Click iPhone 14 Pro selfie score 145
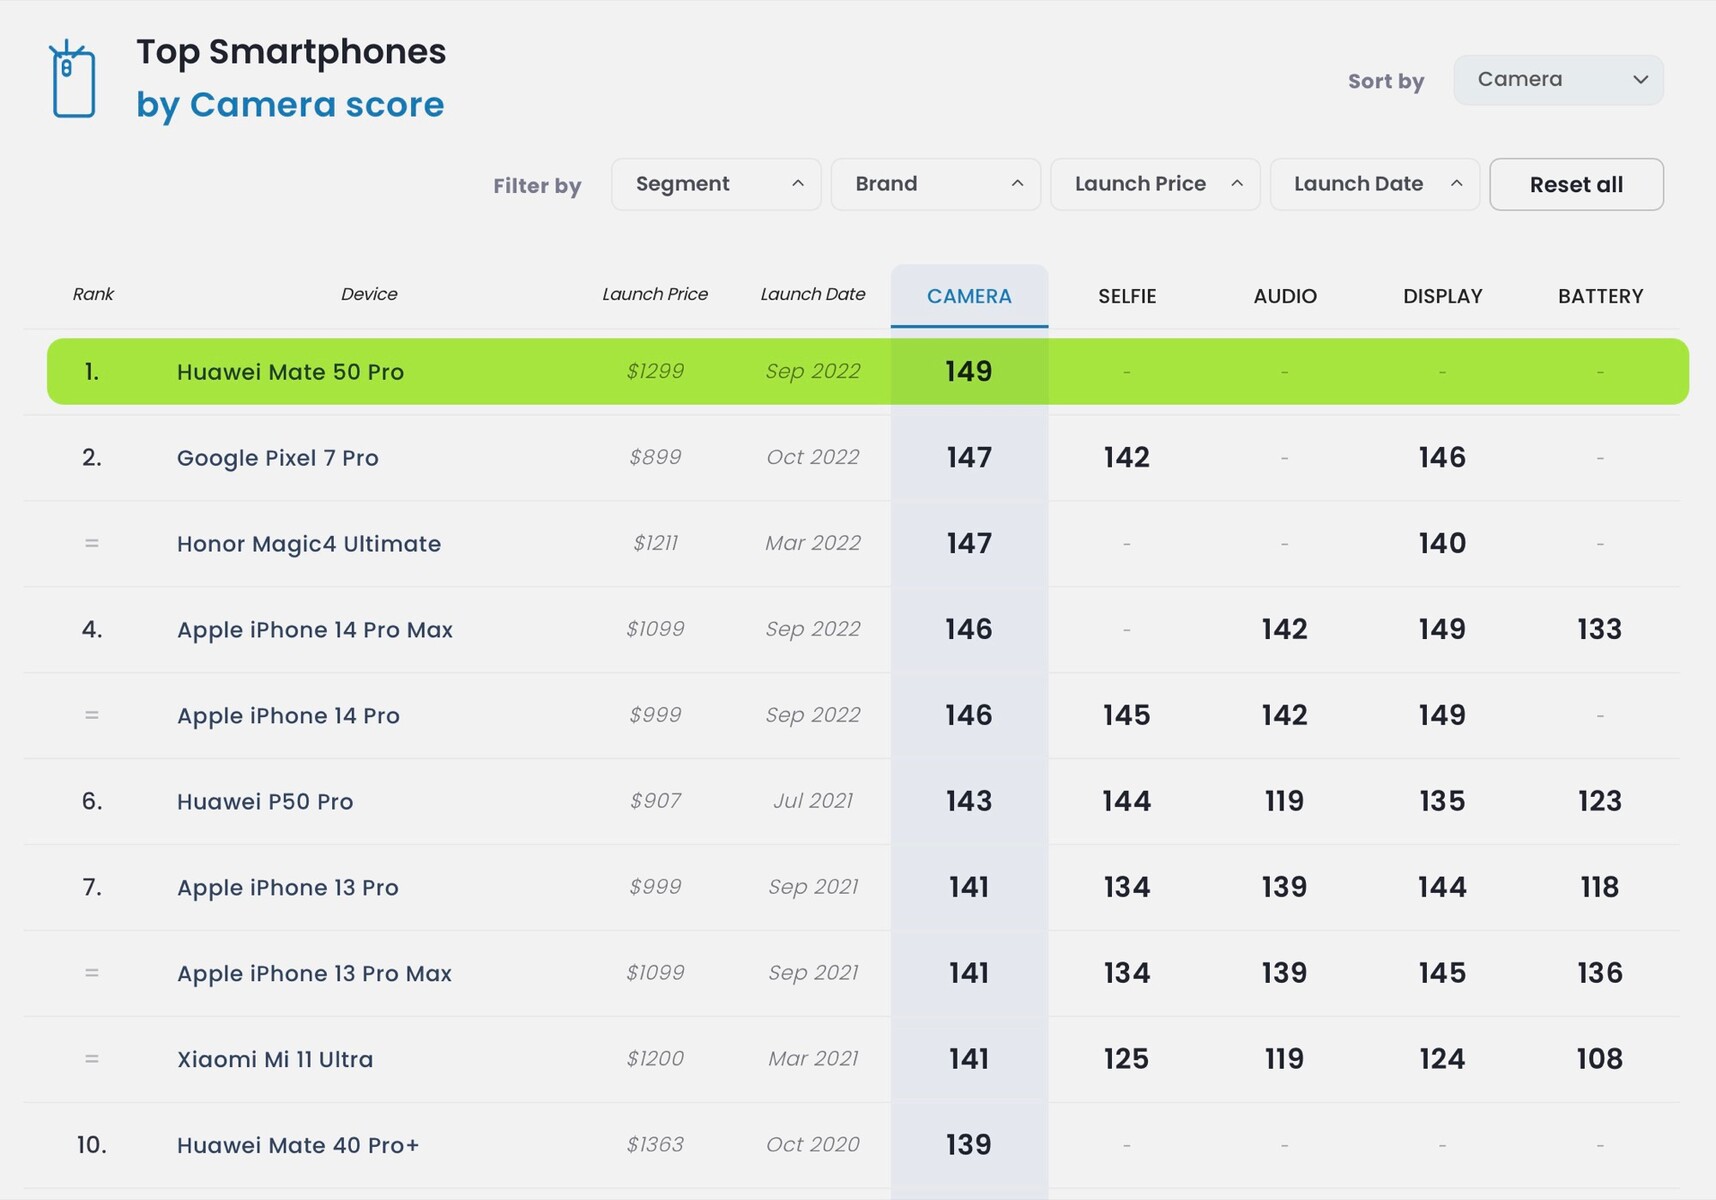The width and height of the screenshot is (1716, 1200). (x=1127, y=715)
